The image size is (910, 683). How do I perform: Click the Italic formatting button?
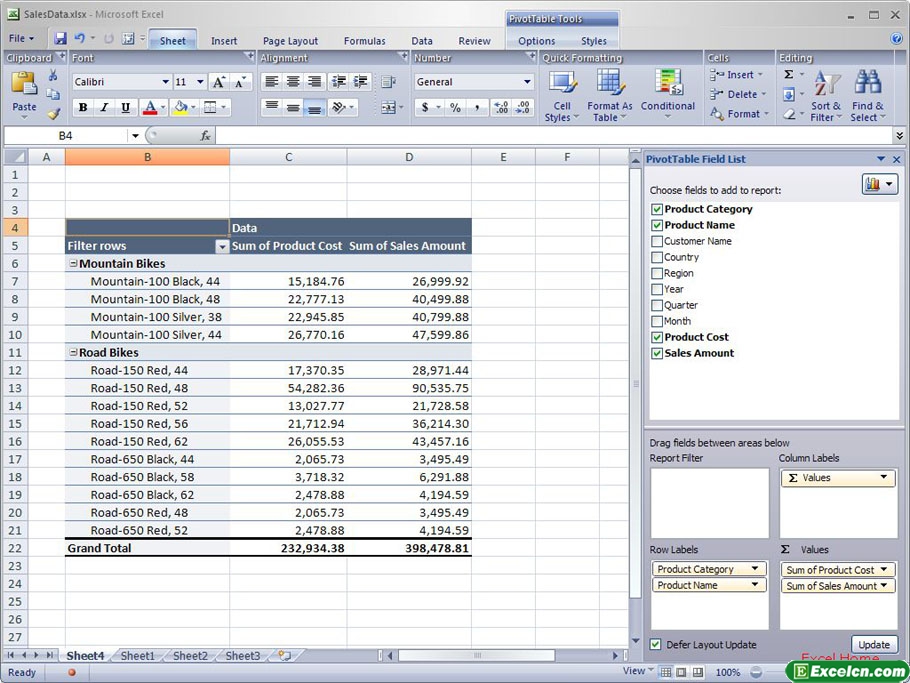pos(104,108)
